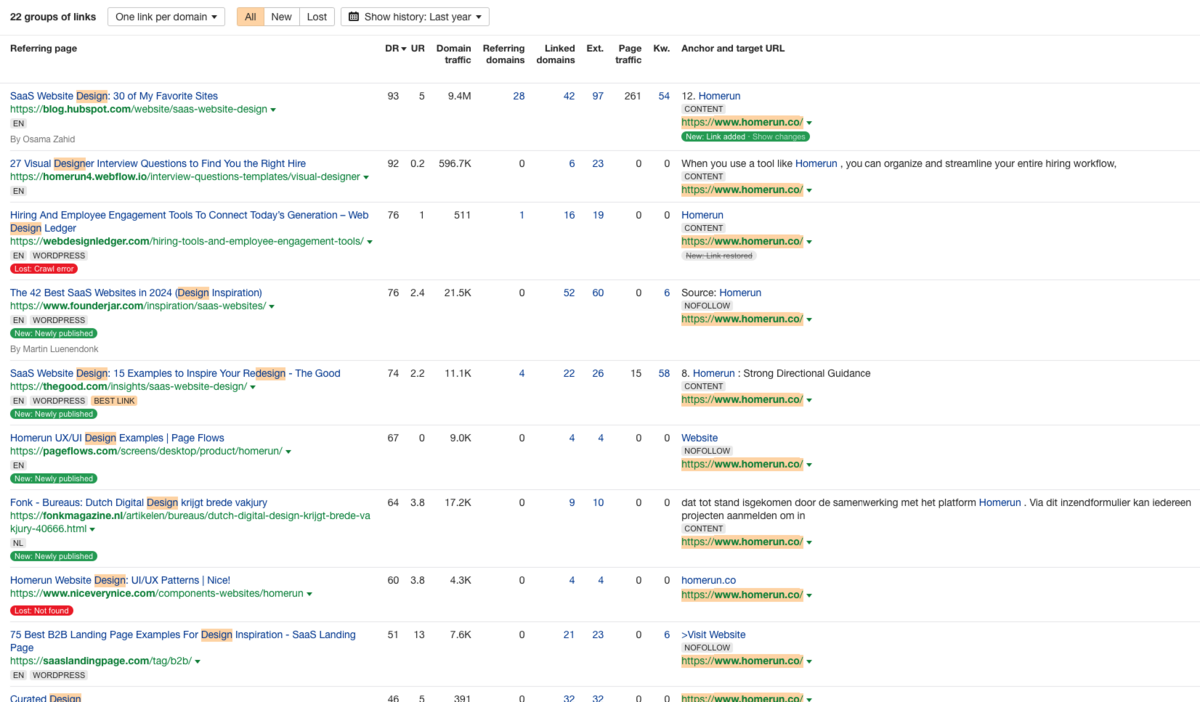Open the 54 keywords count for HubSpot
The width and height of the screenshot is (1200, 702).
point(664,96)
